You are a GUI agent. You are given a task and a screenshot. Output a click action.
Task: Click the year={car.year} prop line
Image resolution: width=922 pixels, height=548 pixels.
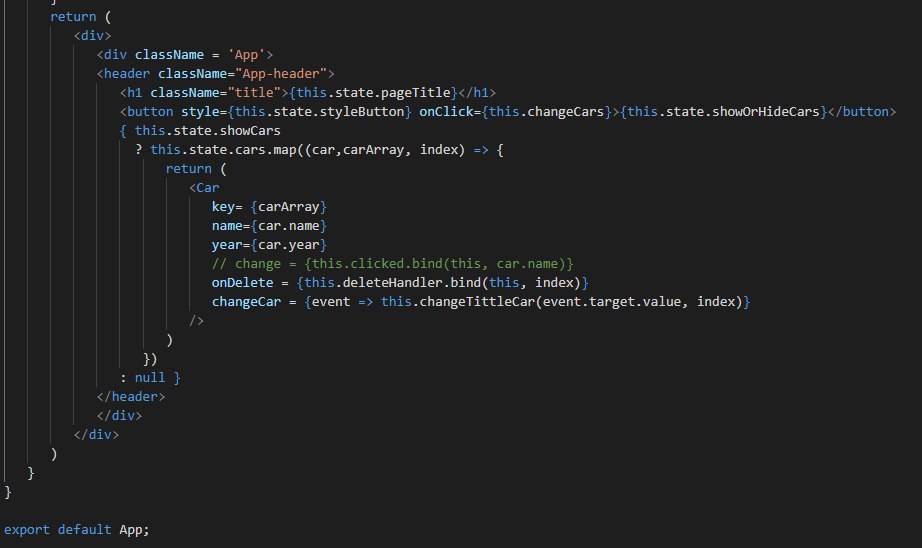coord(269,245)
